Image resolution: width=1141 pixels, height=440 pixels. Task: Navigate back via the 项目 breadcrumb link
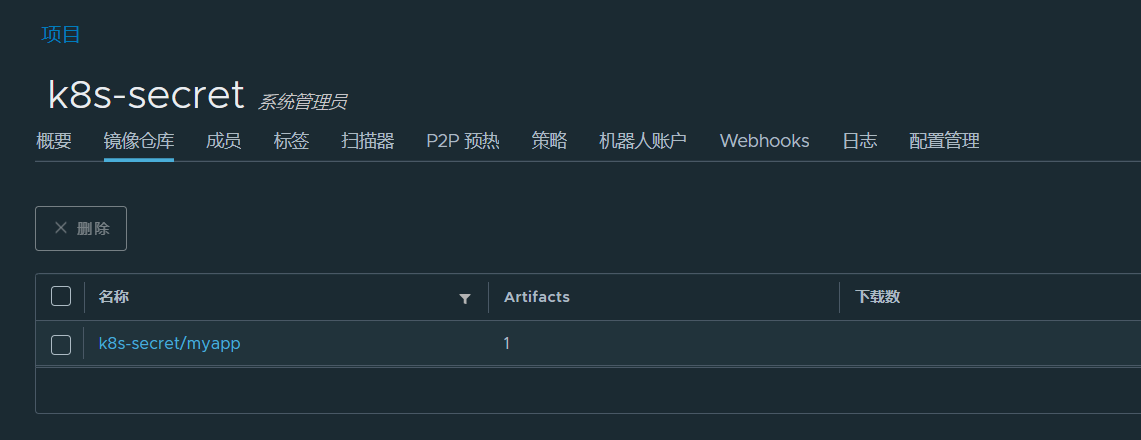coord(61,34)
